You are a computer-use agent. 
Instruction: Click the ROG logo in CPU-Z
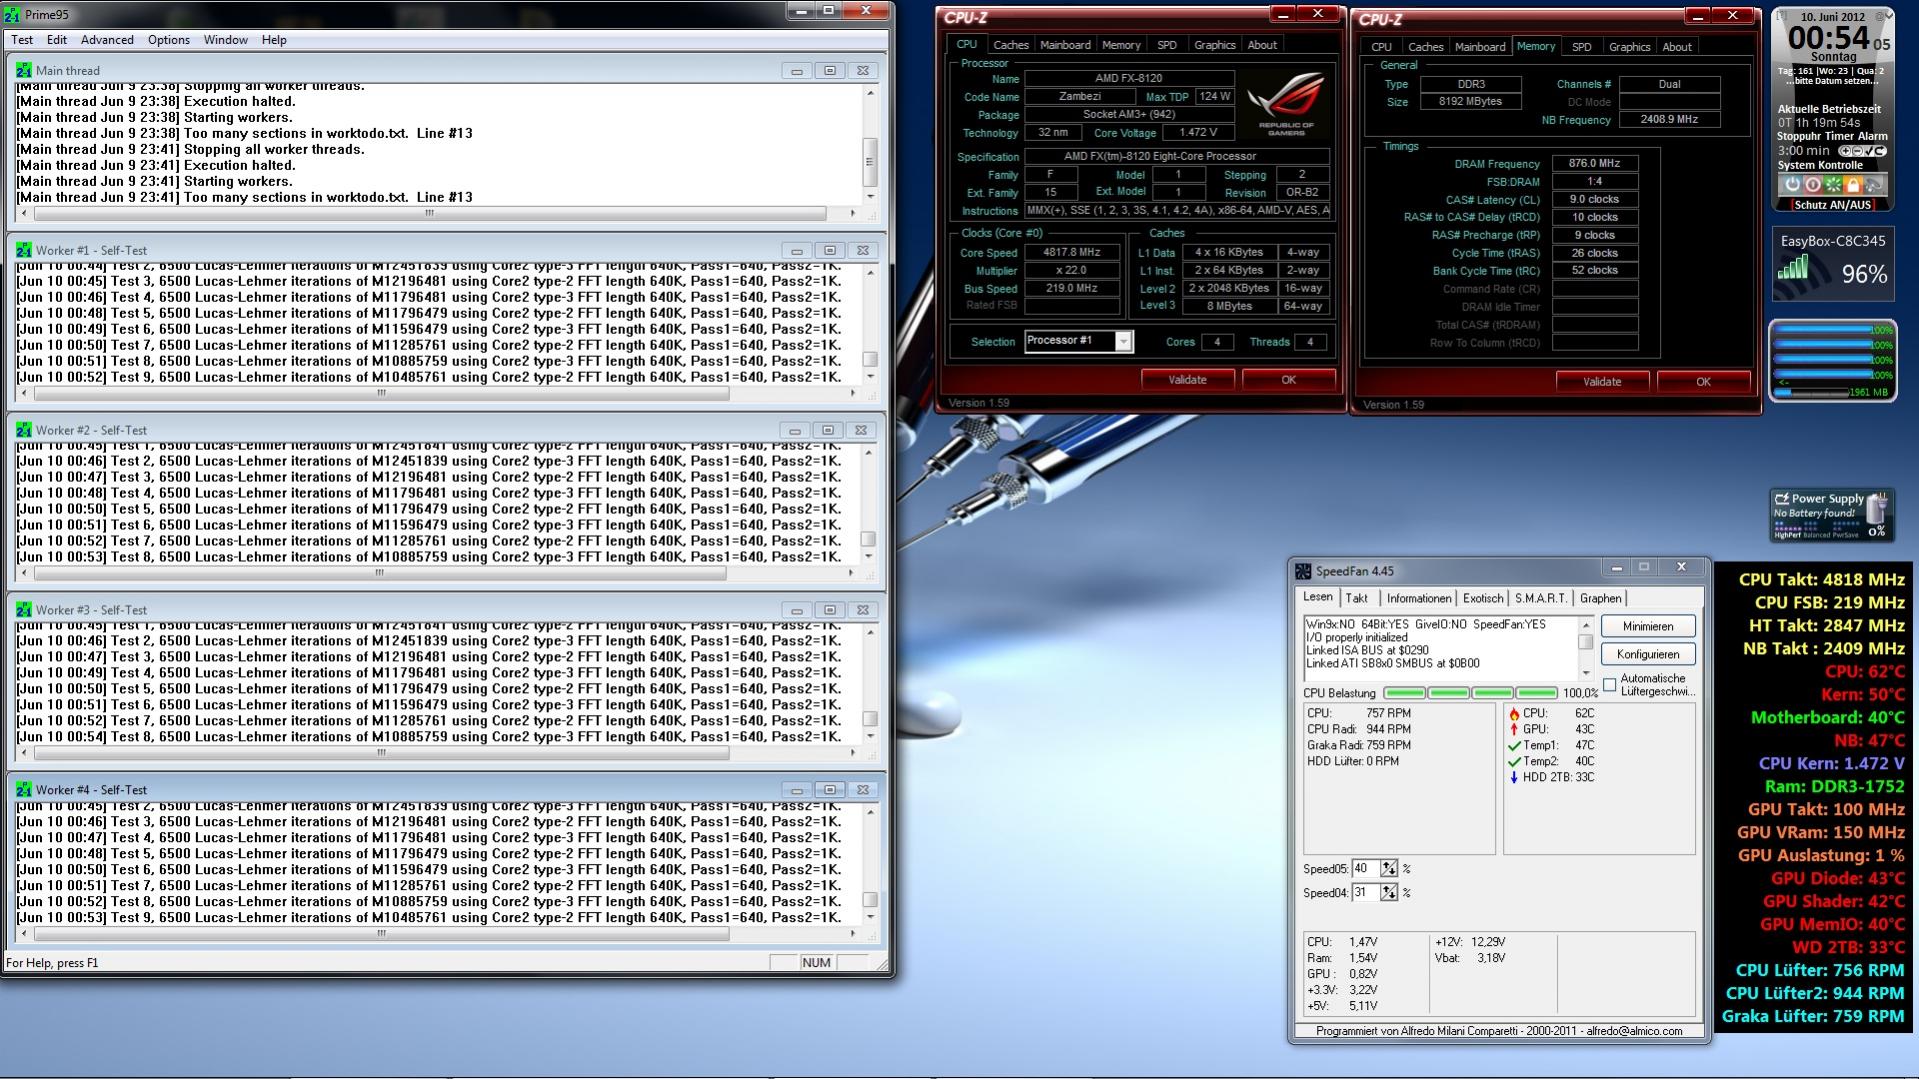(x=1285, y=103)
